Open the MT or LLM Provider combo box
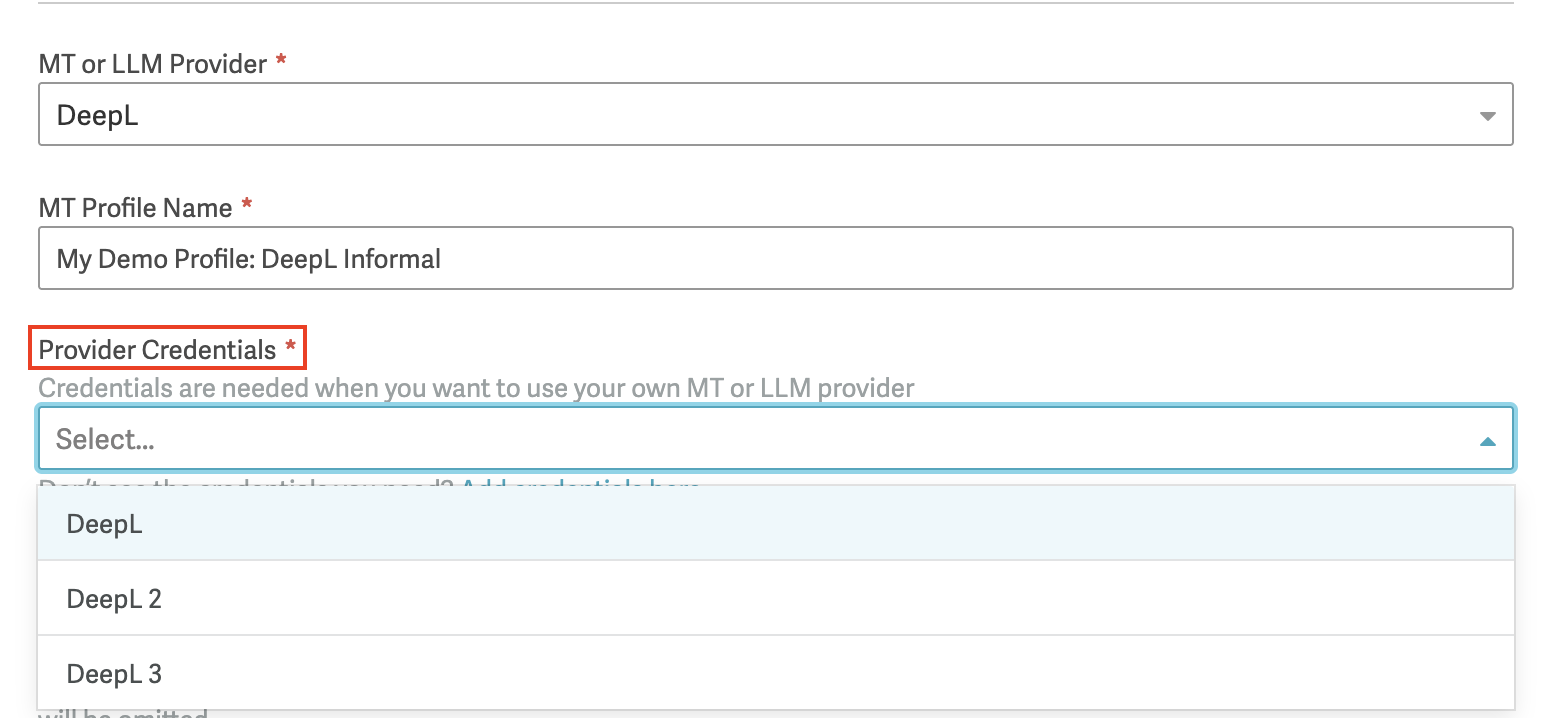Image resolution: width=1558 pixels, height=718 pixels. pyautogui.click(x=775, y=114)
